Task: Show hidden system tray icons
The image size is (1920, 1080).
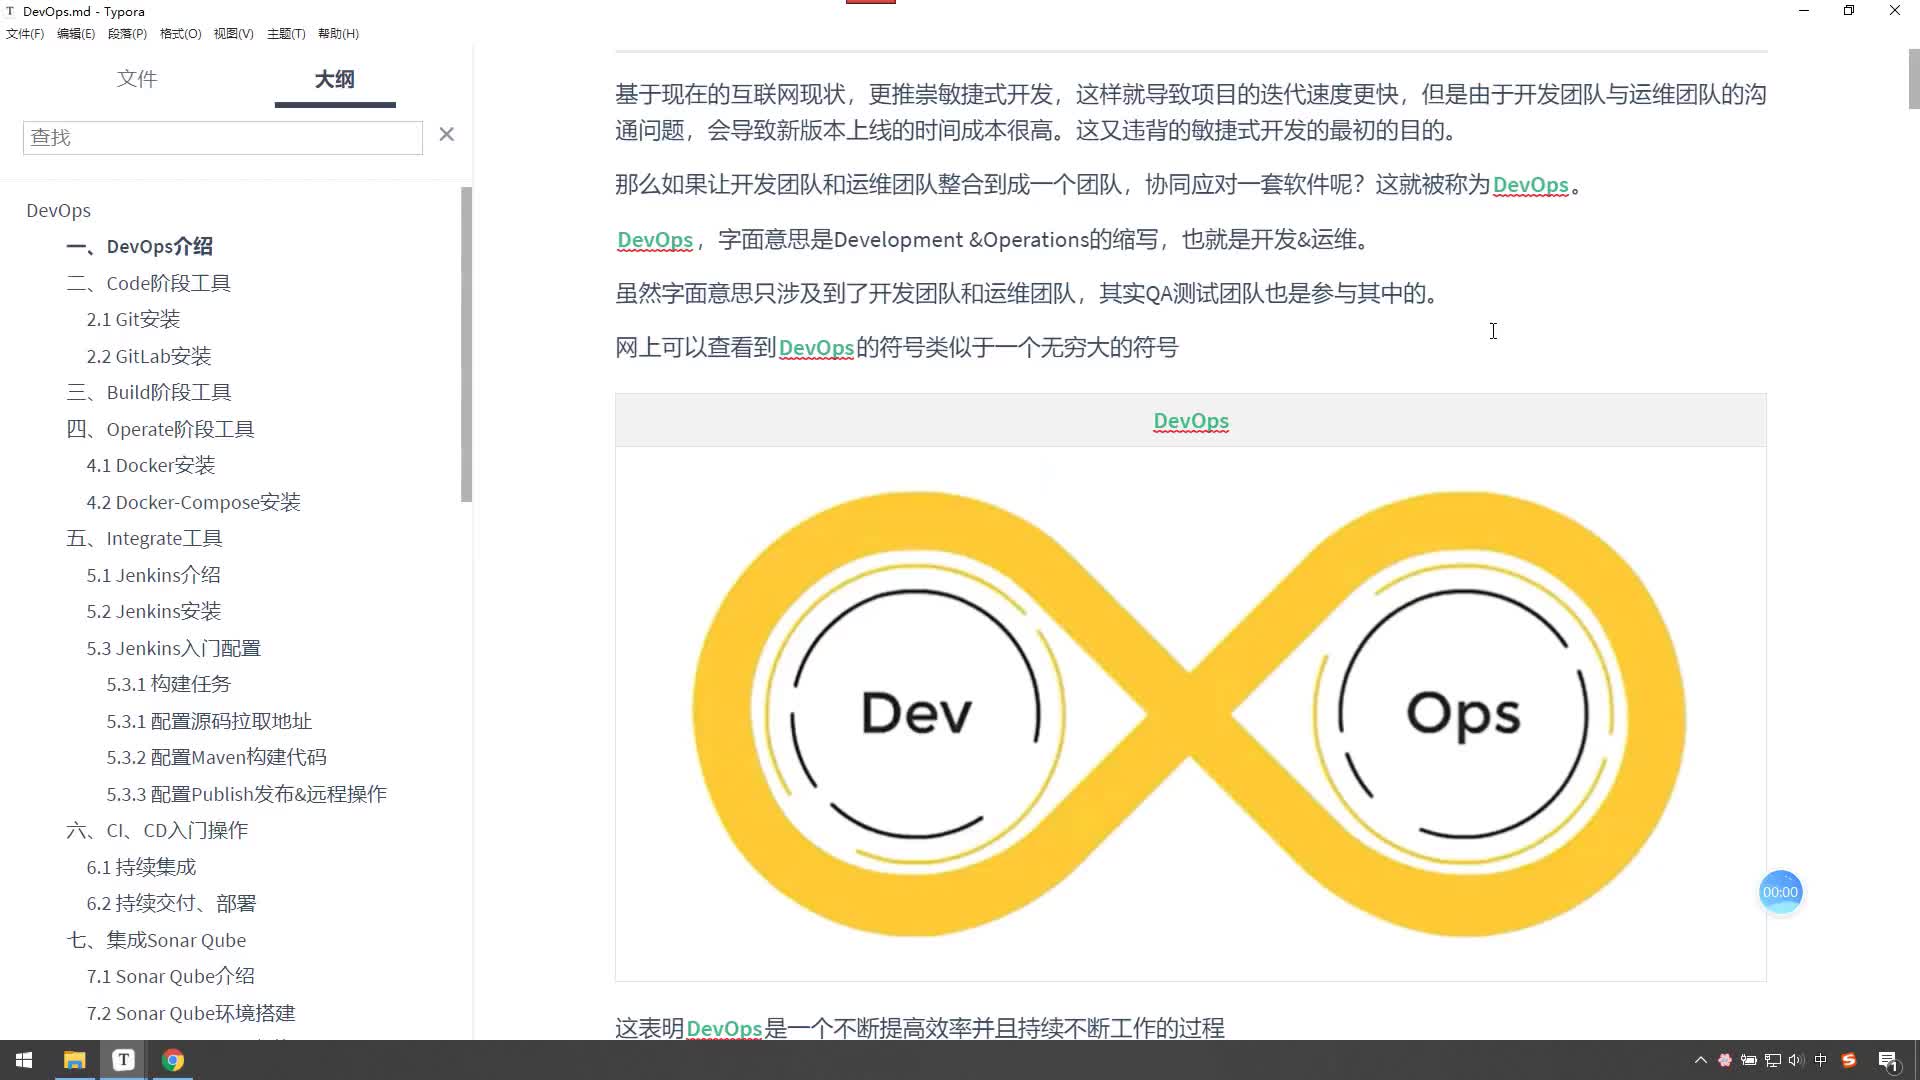Action: pyautogui.click(x=1700, y=1060)
